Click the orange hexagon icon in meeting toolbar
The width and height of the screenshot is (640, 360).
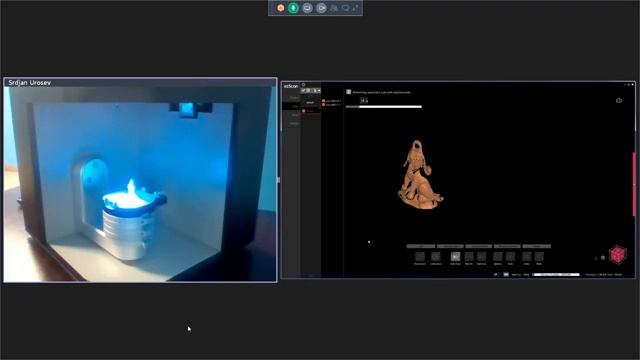pos(280,8)
